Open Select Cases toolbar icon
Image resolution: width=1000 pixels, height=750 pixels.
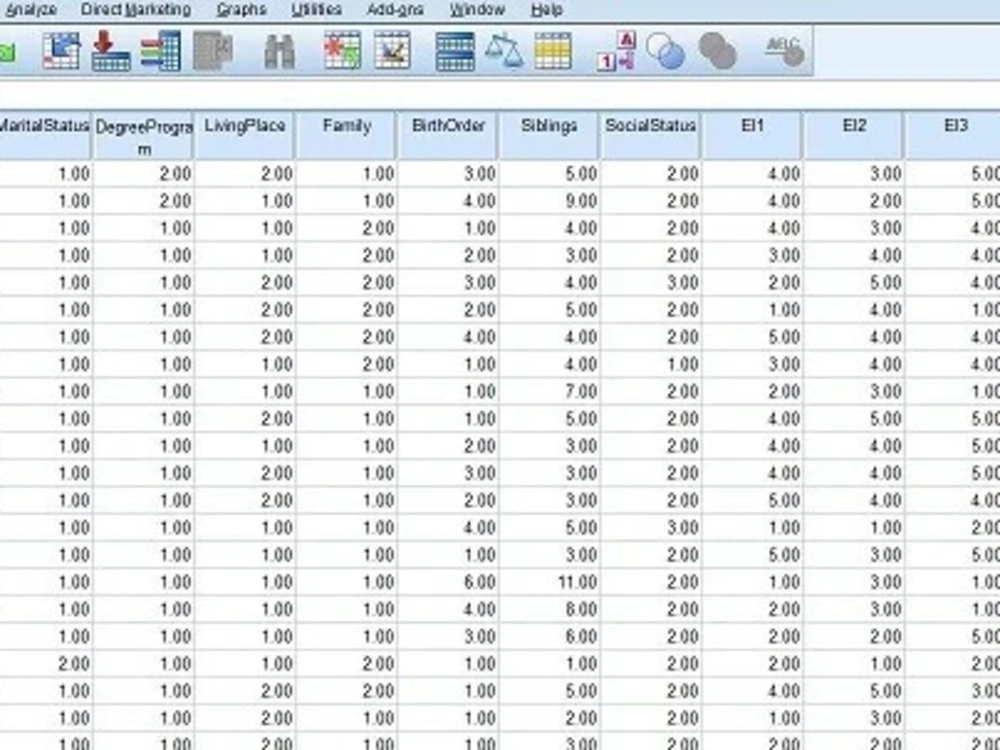[555, 48]
